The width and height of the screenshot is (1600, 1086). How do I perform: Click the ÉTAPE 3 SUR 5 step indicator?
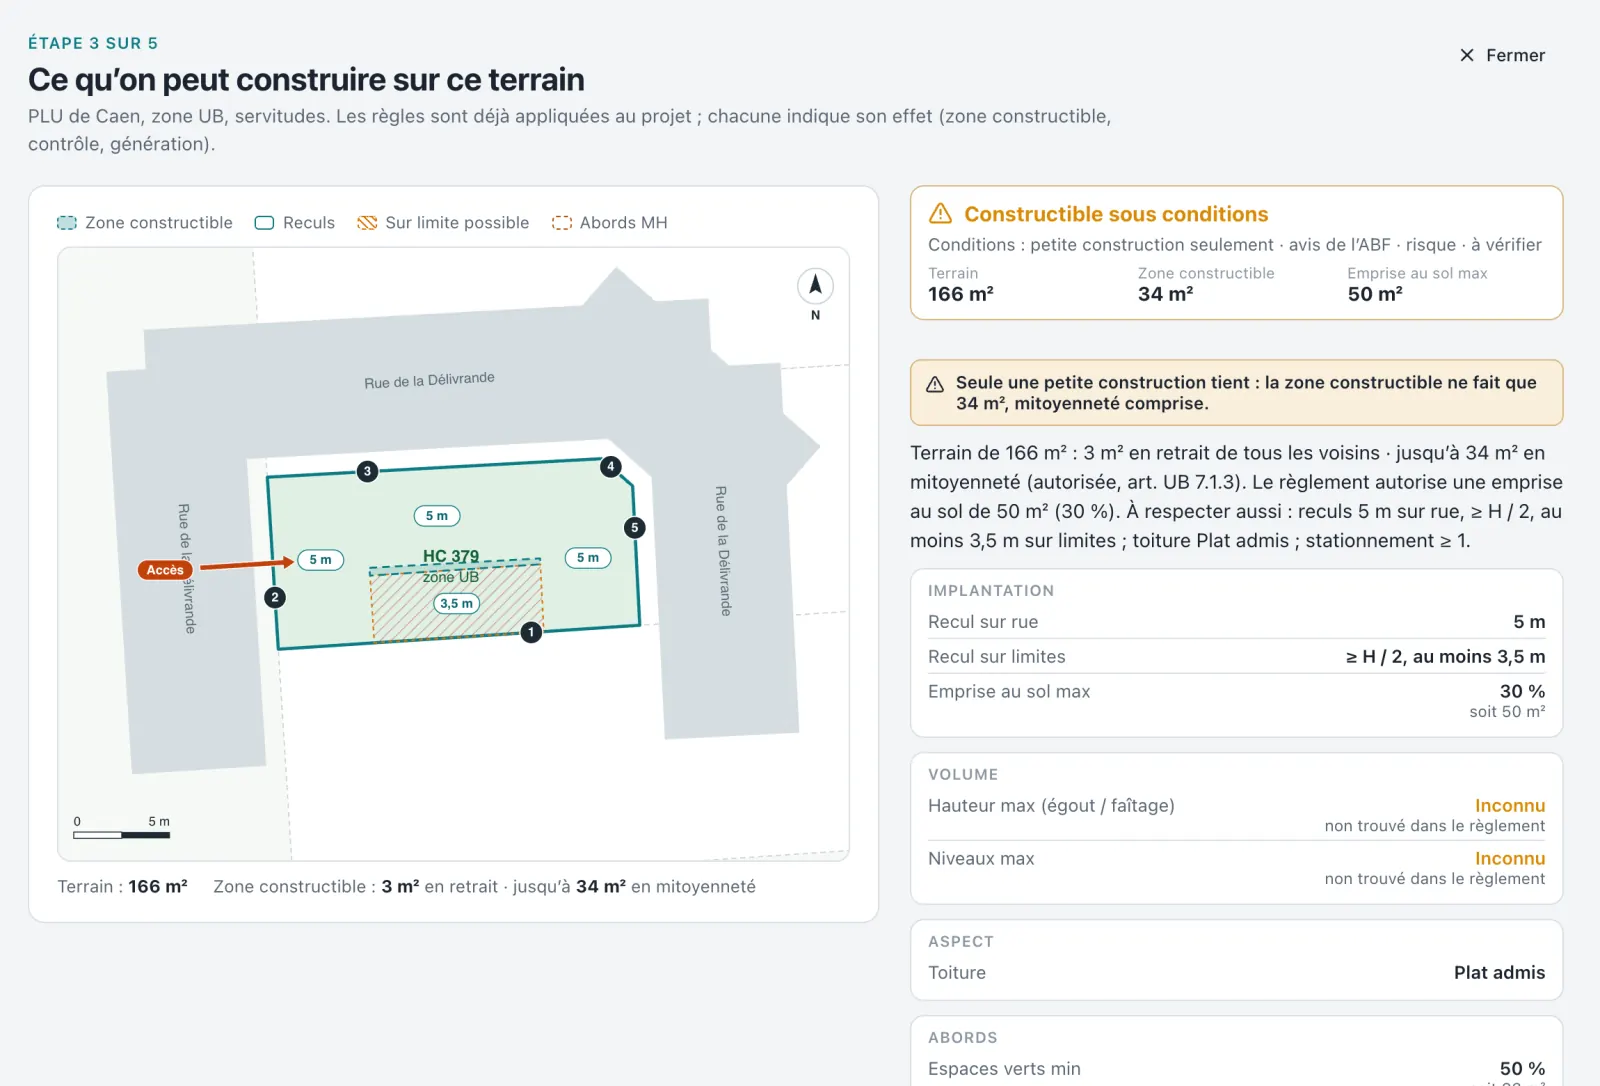tap(93, 43)
